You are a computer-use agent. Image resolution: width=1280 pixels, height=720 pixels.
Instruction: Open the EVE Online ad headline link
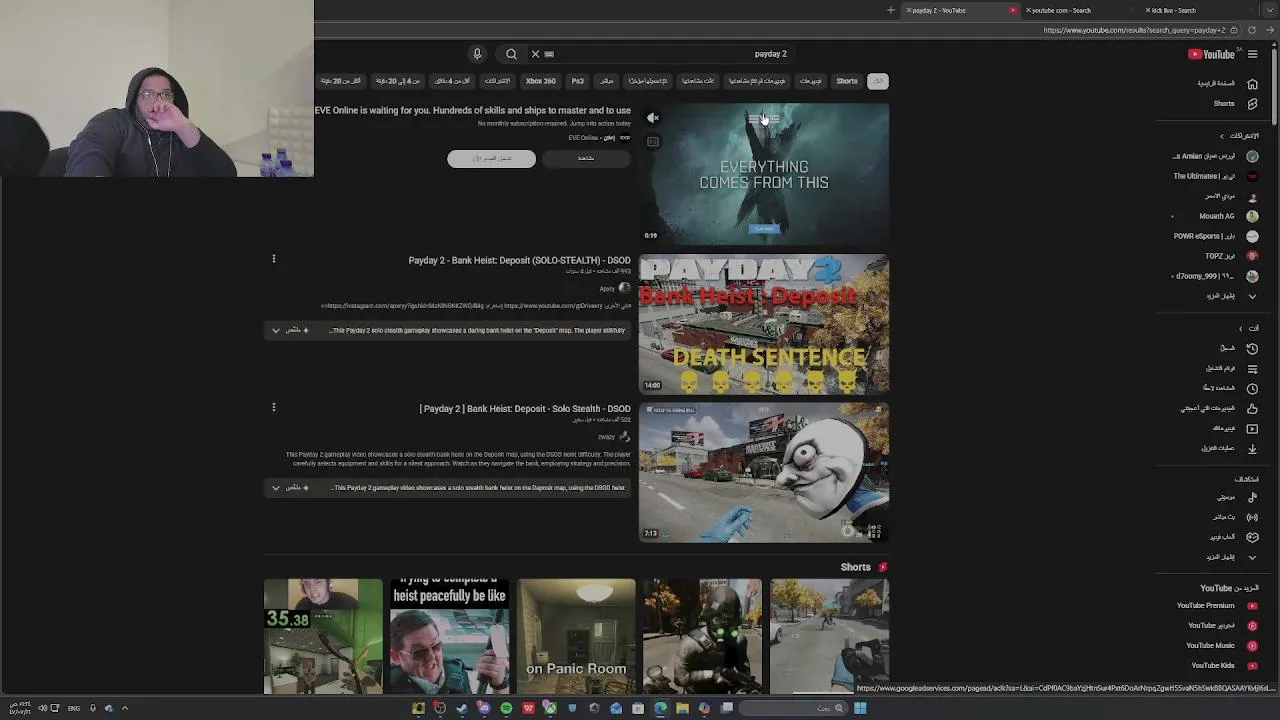[473, 110]
